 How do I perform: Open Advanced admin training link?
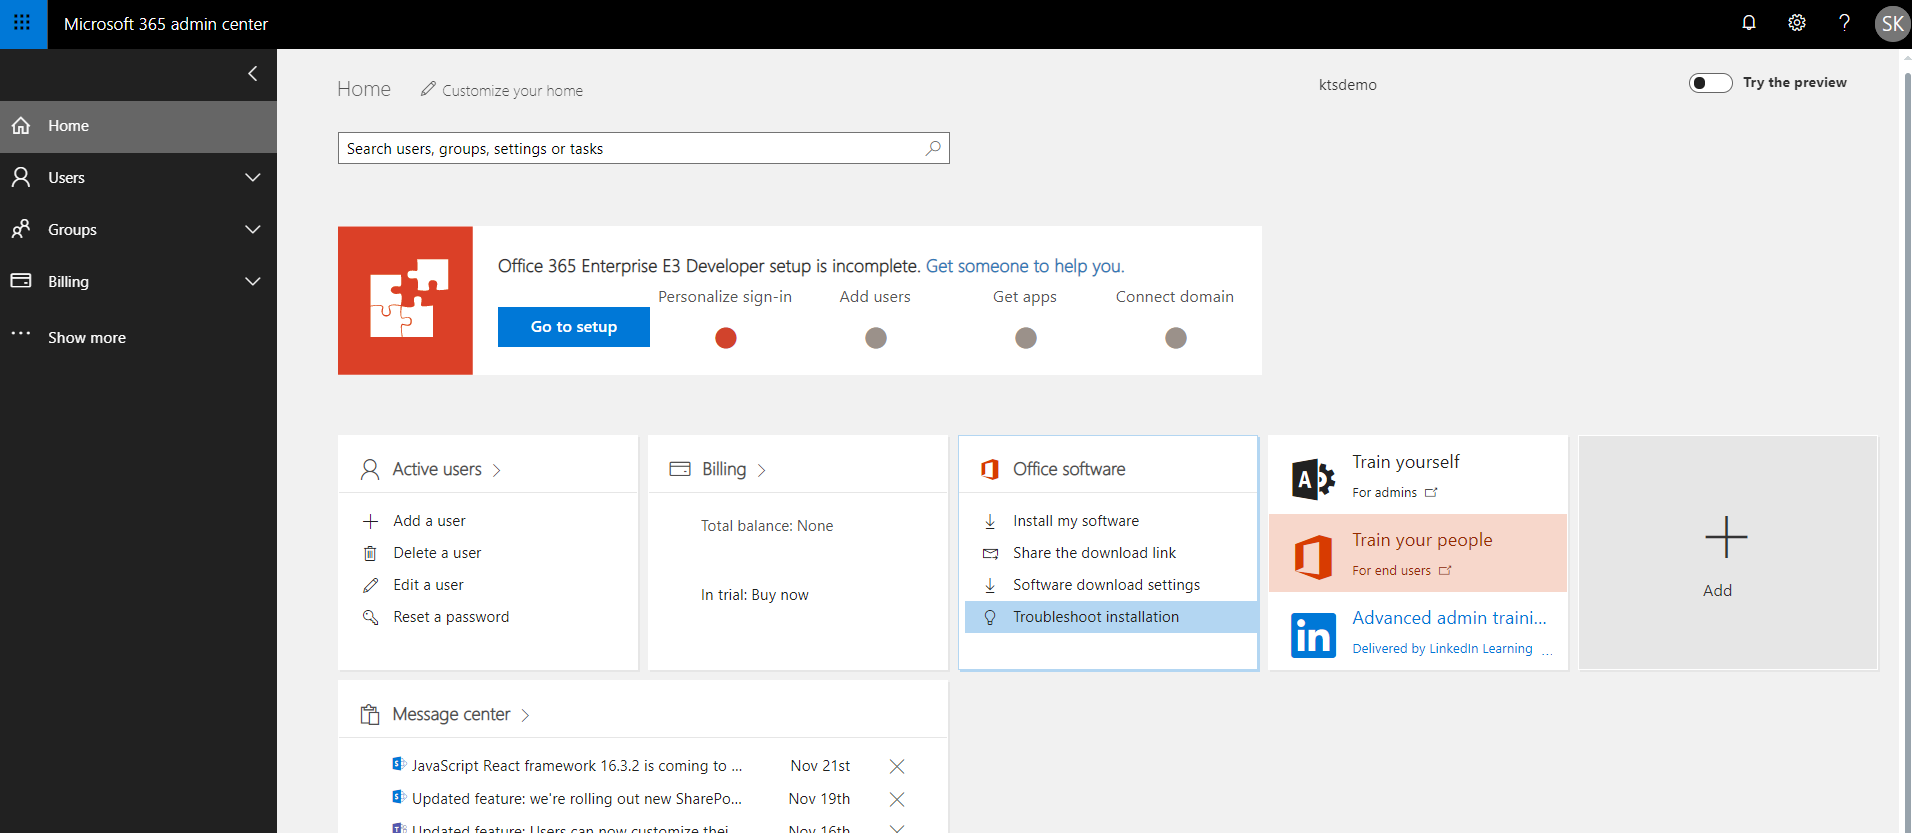pyautogui.click(x=1449, y=618)
